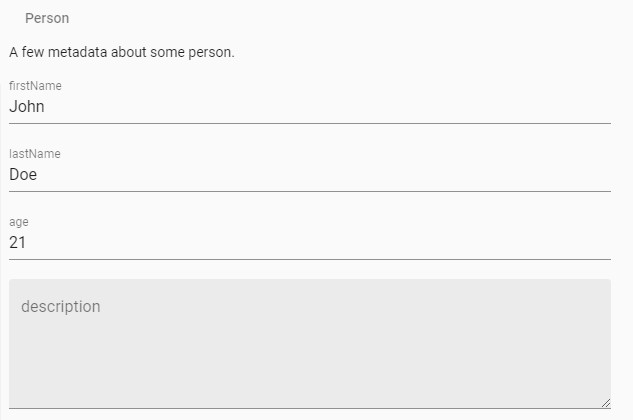Place cursor on the text John

click(x=27, y=106)
